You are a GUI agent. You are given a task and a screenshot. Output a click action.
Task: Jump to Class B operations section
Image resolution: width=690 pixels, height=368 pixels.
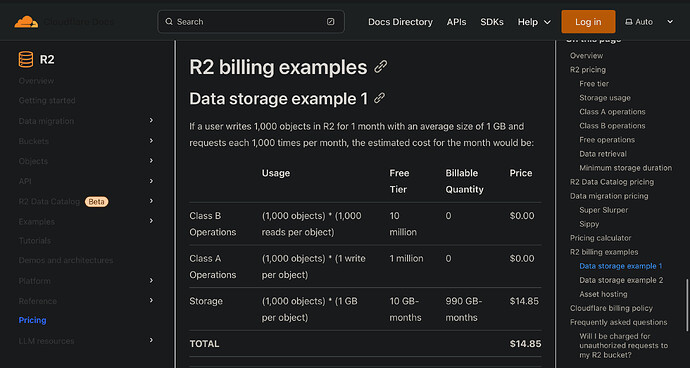coord(613,126)
